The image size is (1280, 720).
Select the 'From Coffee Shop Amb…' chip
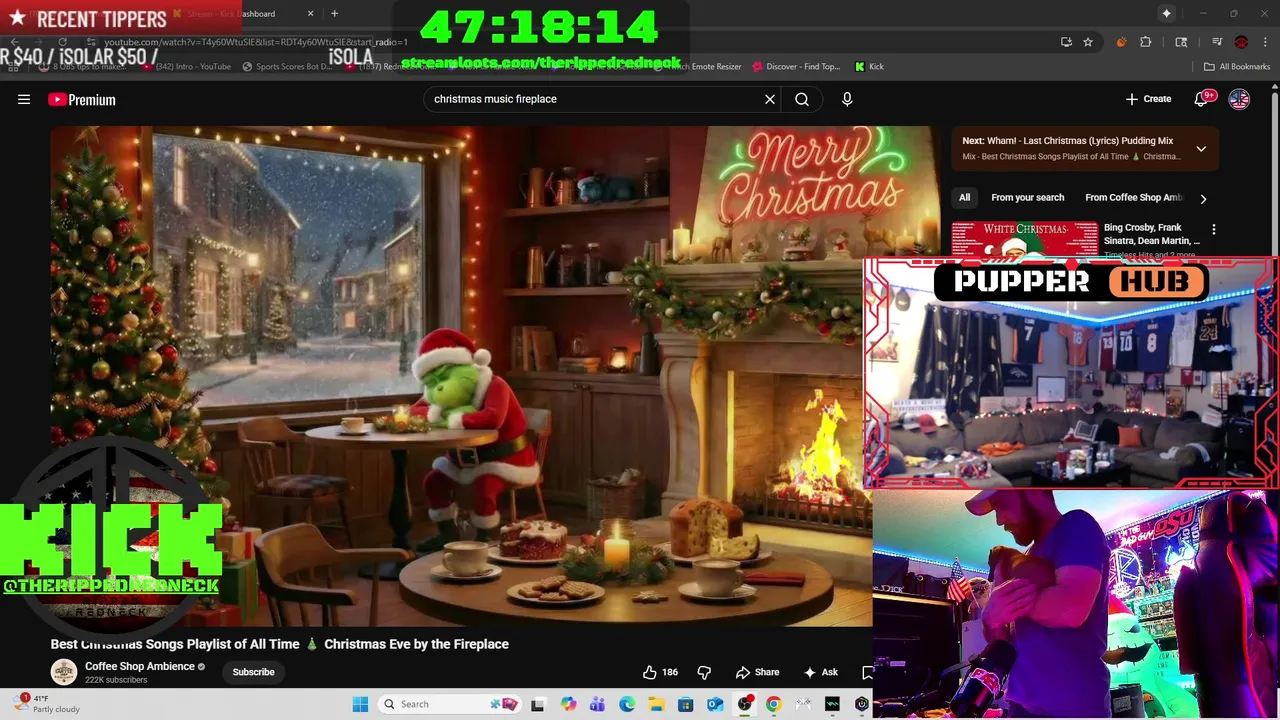pos(1133,198)
